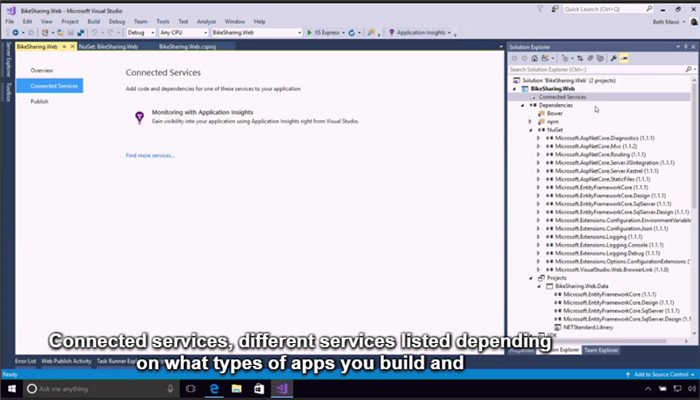This screenshot has width=700, height=400.
Task: Switch to the NuGet: BikeSharing.Web tab
Action: point(108,46)
